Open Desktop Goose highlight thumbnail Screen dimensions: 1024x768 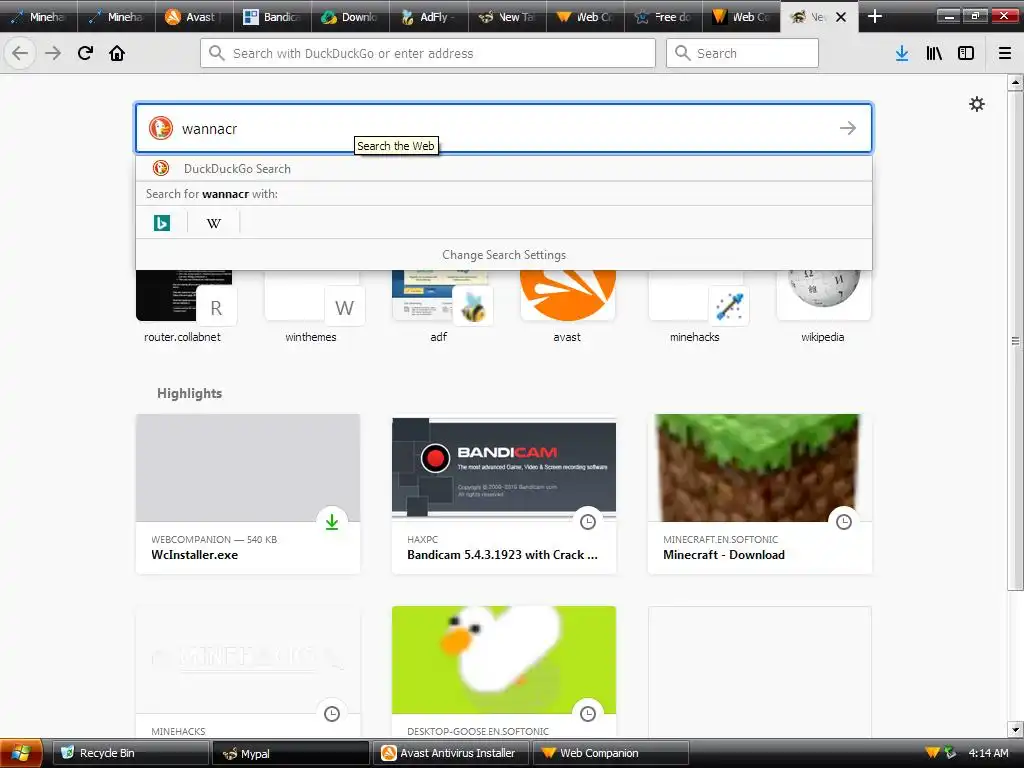click(504, 660)
